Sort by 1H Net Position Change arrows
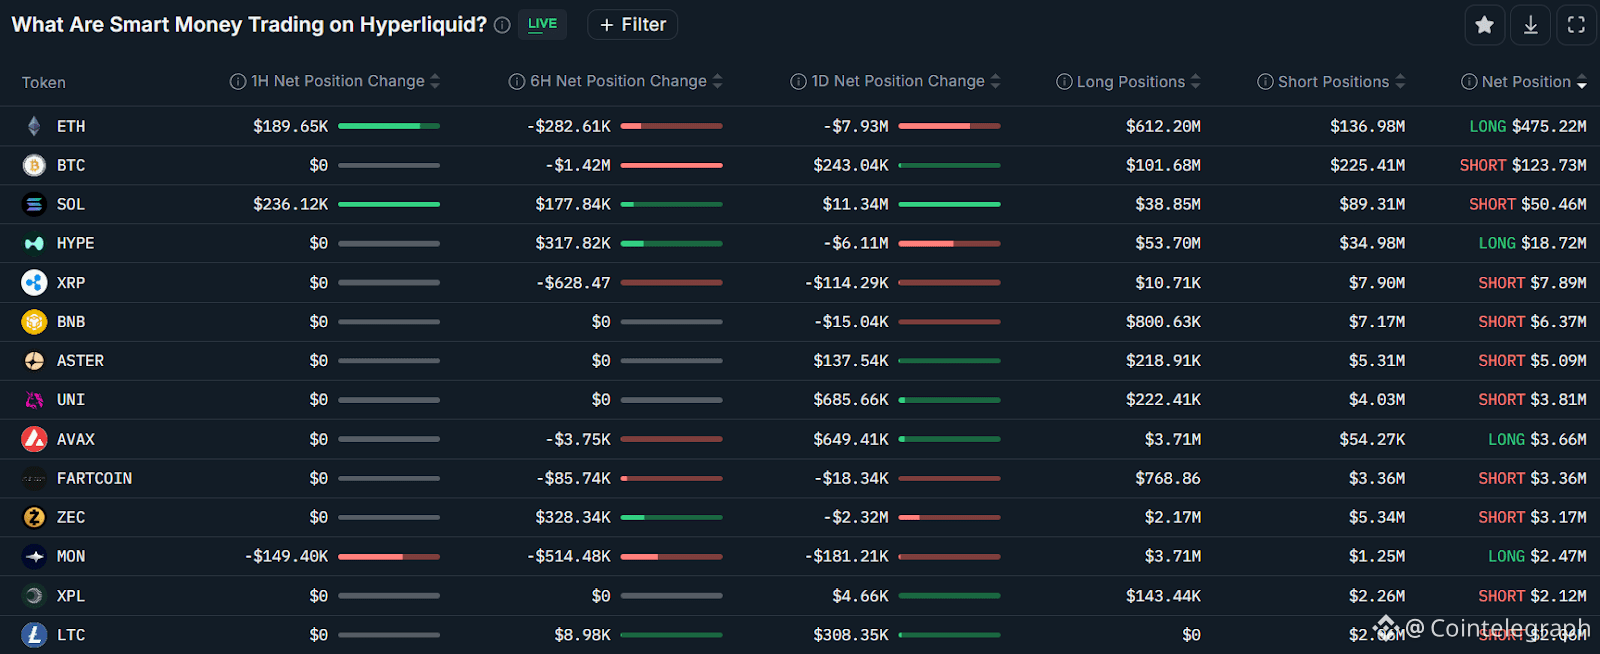Screen dimensions: 1600x654 [435, 82]
